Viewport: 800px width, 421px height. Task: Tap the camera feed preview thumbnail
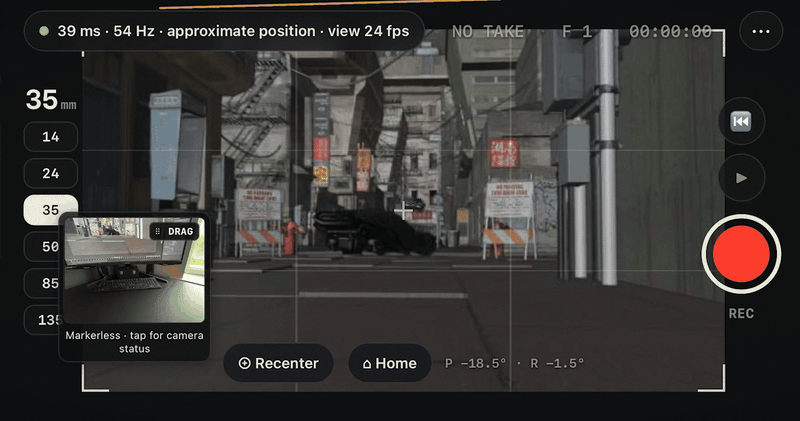tap(134, 270)
